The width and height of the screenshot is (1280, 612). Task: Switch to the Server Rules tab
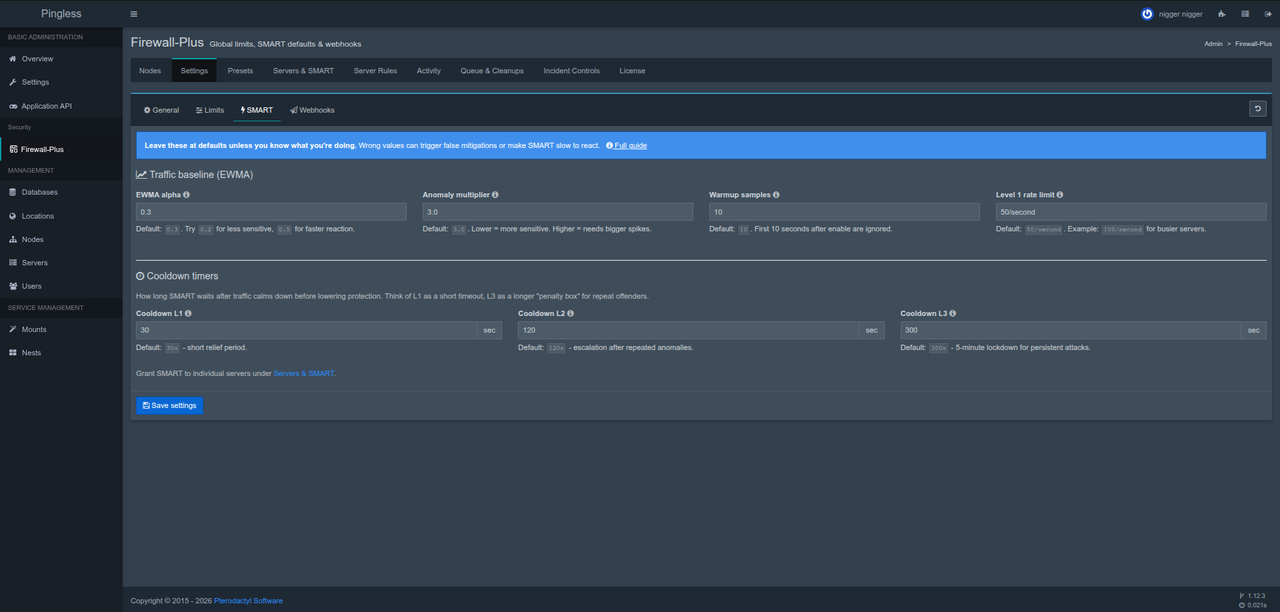click(375, 71)
